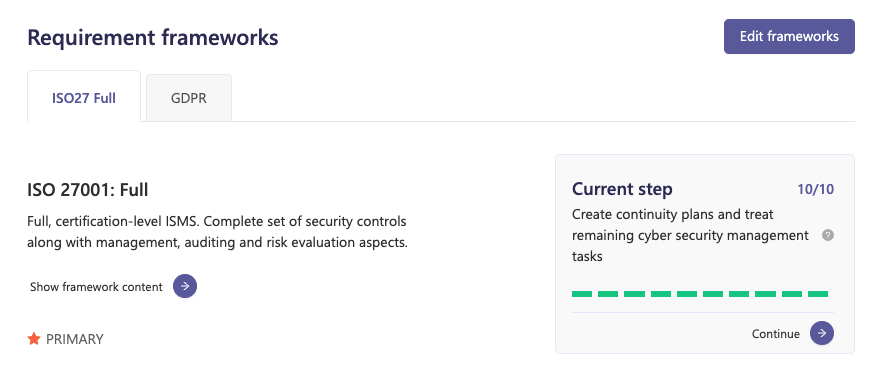882x382 pixels.
Task: Click the purple arrow icon next to Continue
Action: pos(822,333)
